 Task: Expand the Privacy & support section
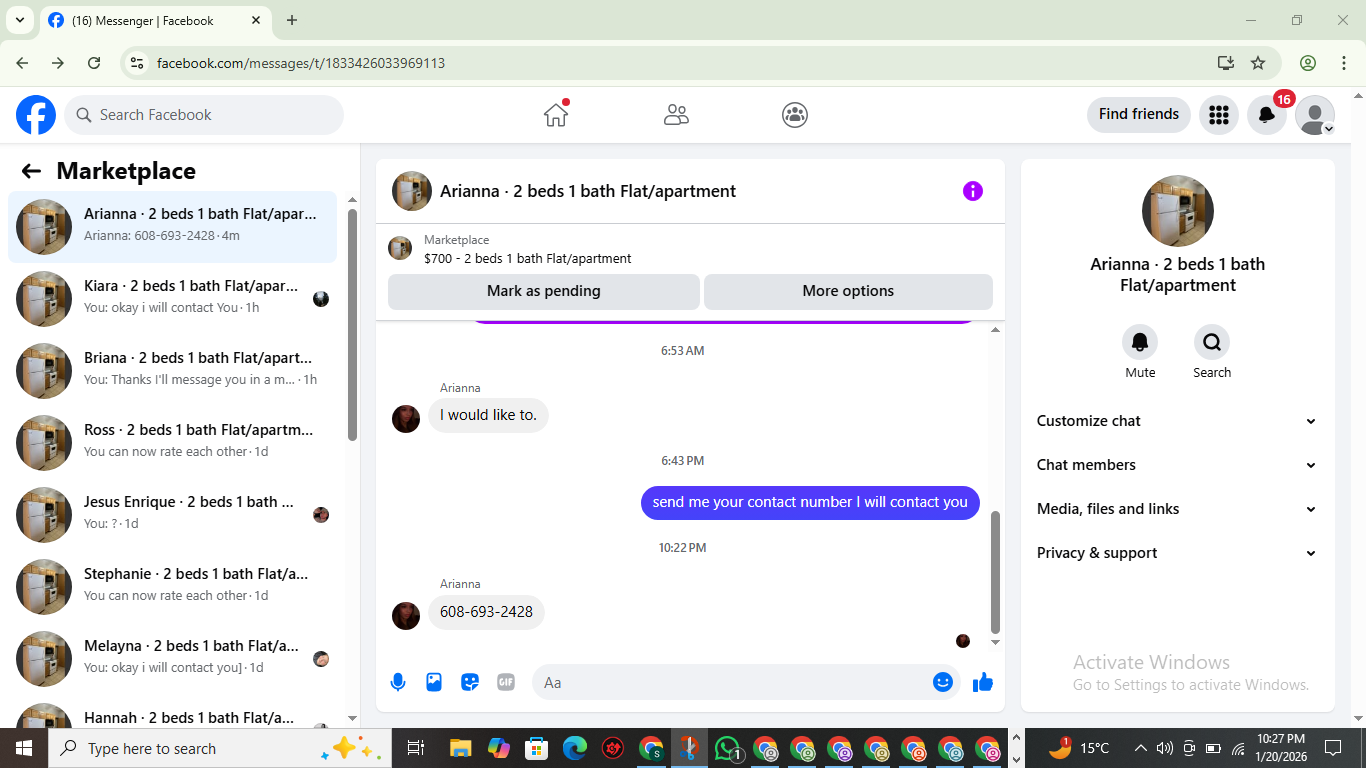1178,553
